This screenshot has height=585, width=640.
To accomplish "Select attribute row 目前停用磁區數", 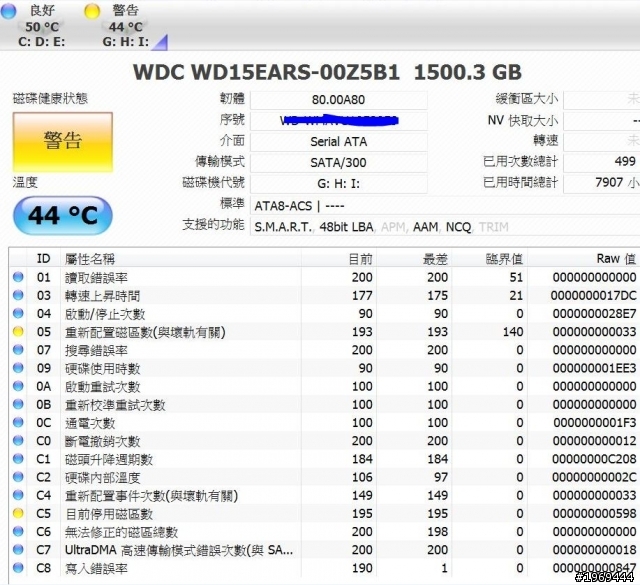I will [x=324, y=513].
